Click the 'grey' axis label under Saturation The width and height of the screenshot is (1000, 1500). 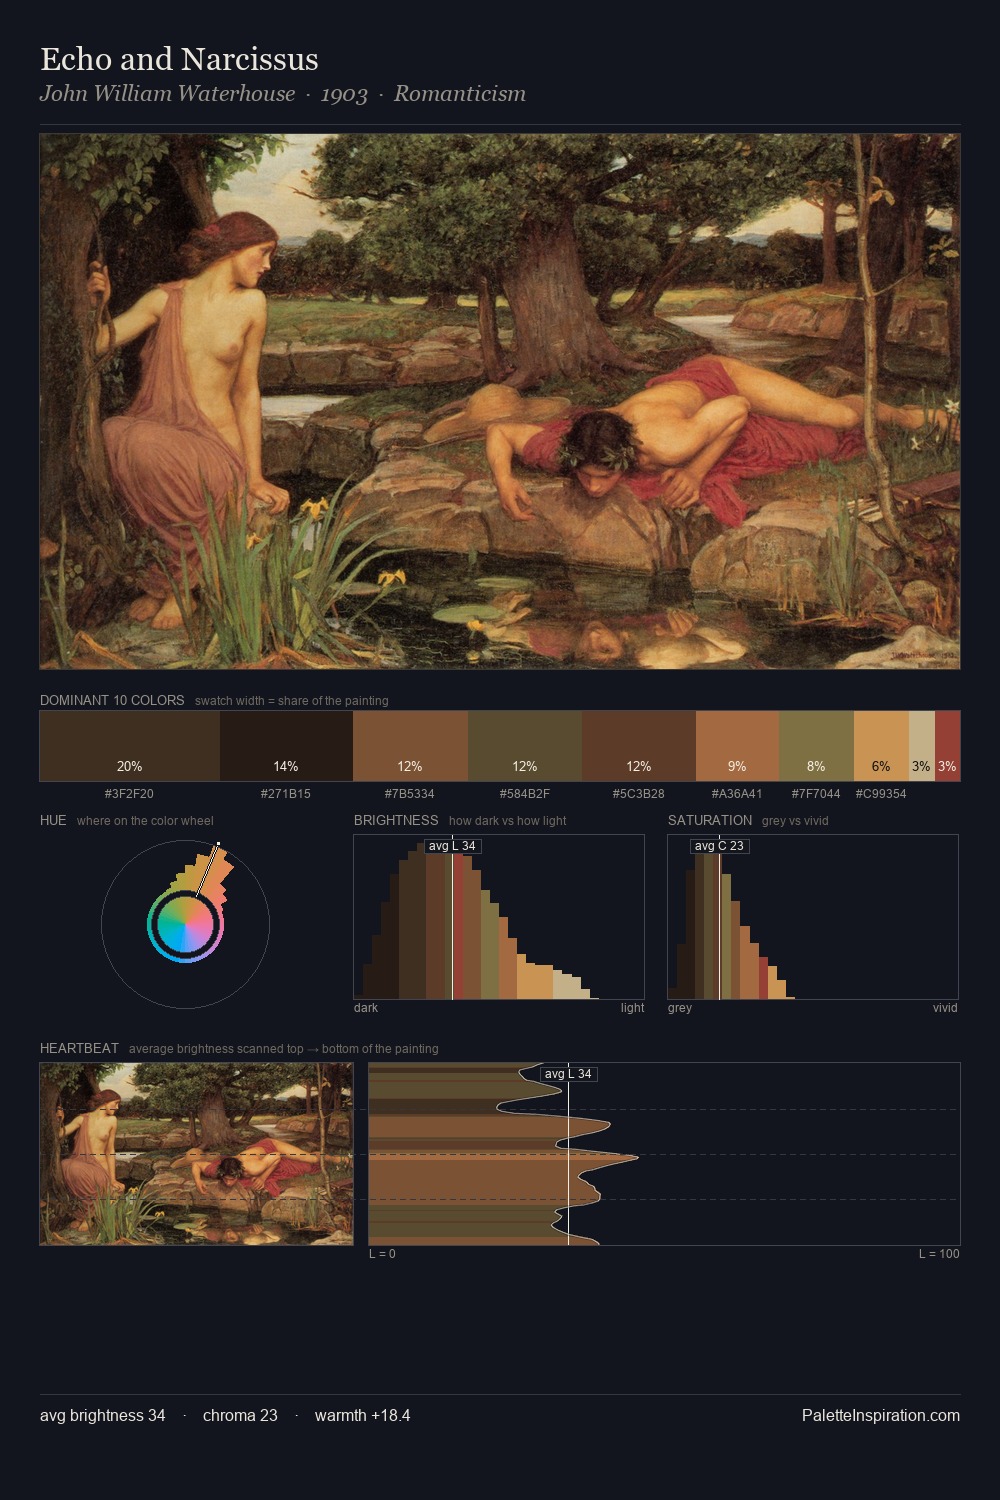[x=680, y=1008]
